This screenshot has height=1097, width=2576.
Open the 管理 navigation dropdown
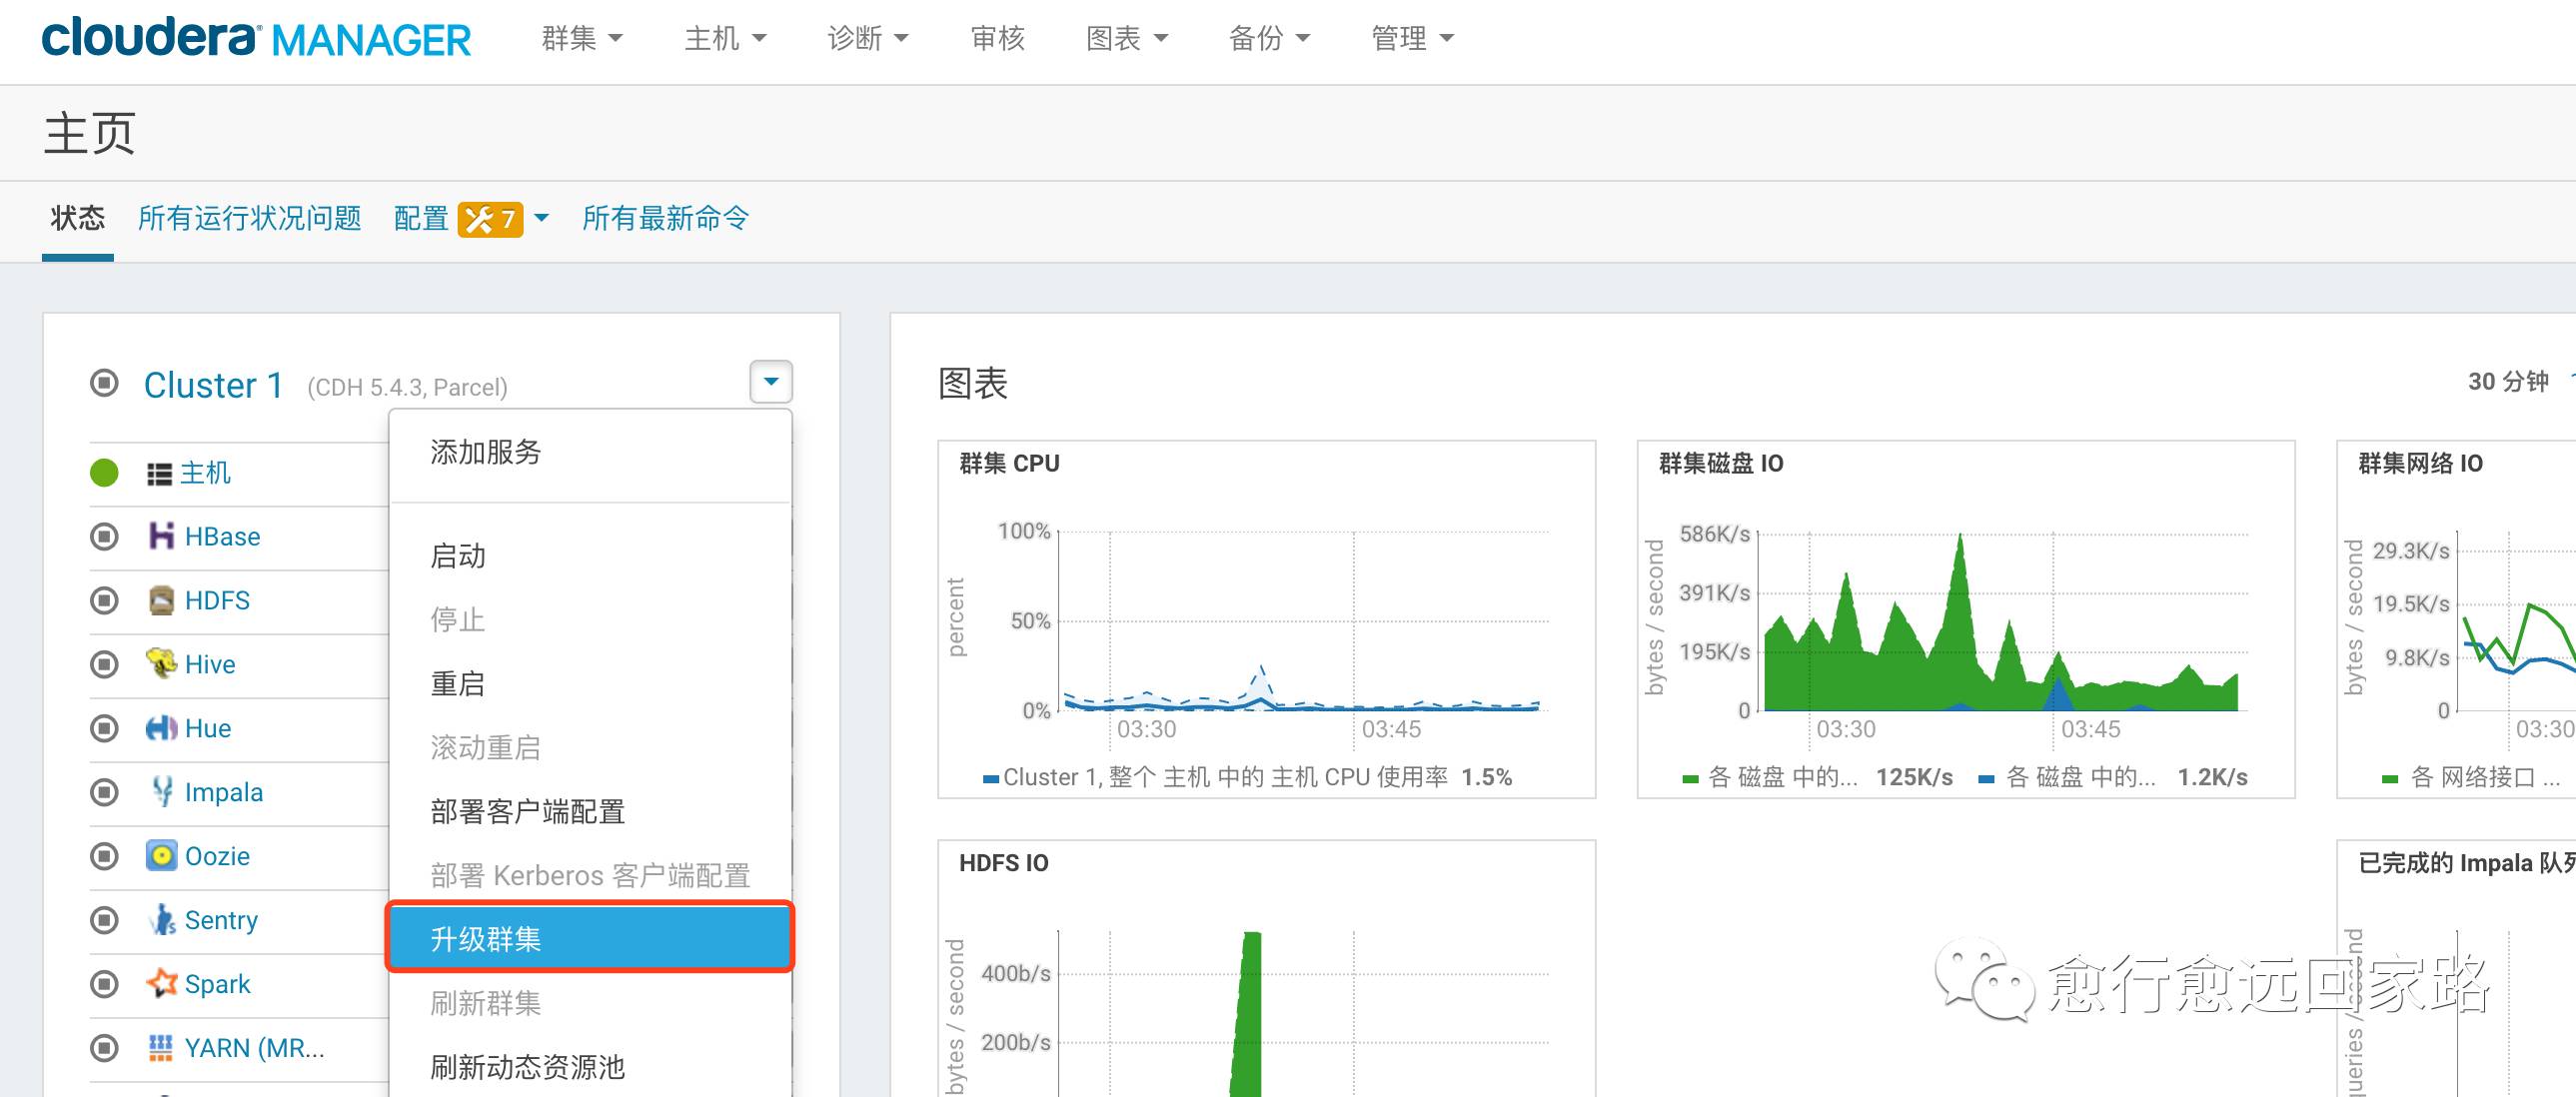1412,38
